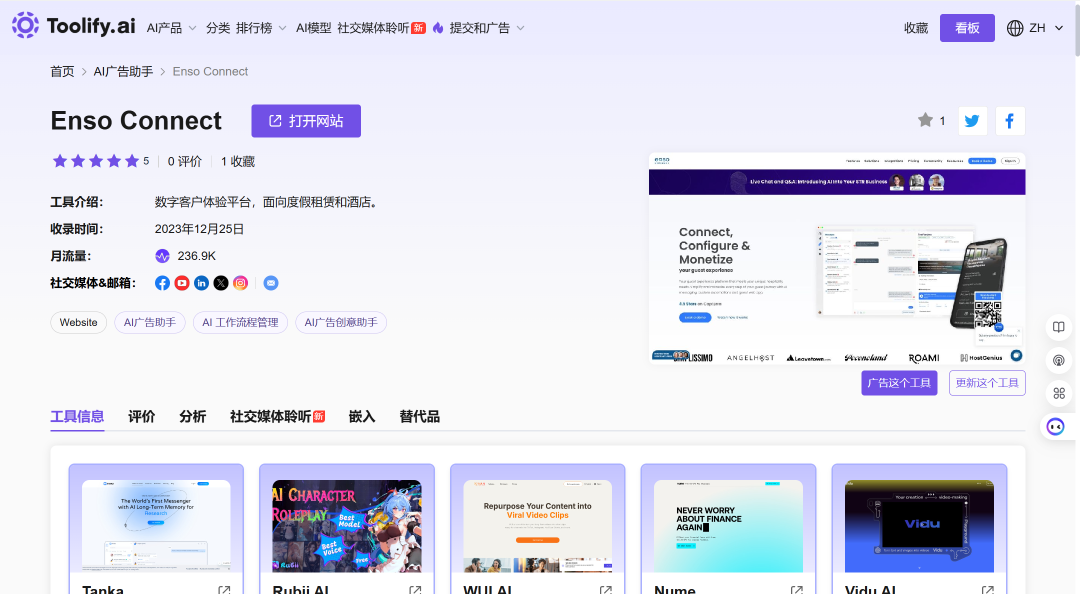The height and width of the screenshot is (594, 1080).
Task: Click the 1 收藏 count text
Action: (238, 161)
